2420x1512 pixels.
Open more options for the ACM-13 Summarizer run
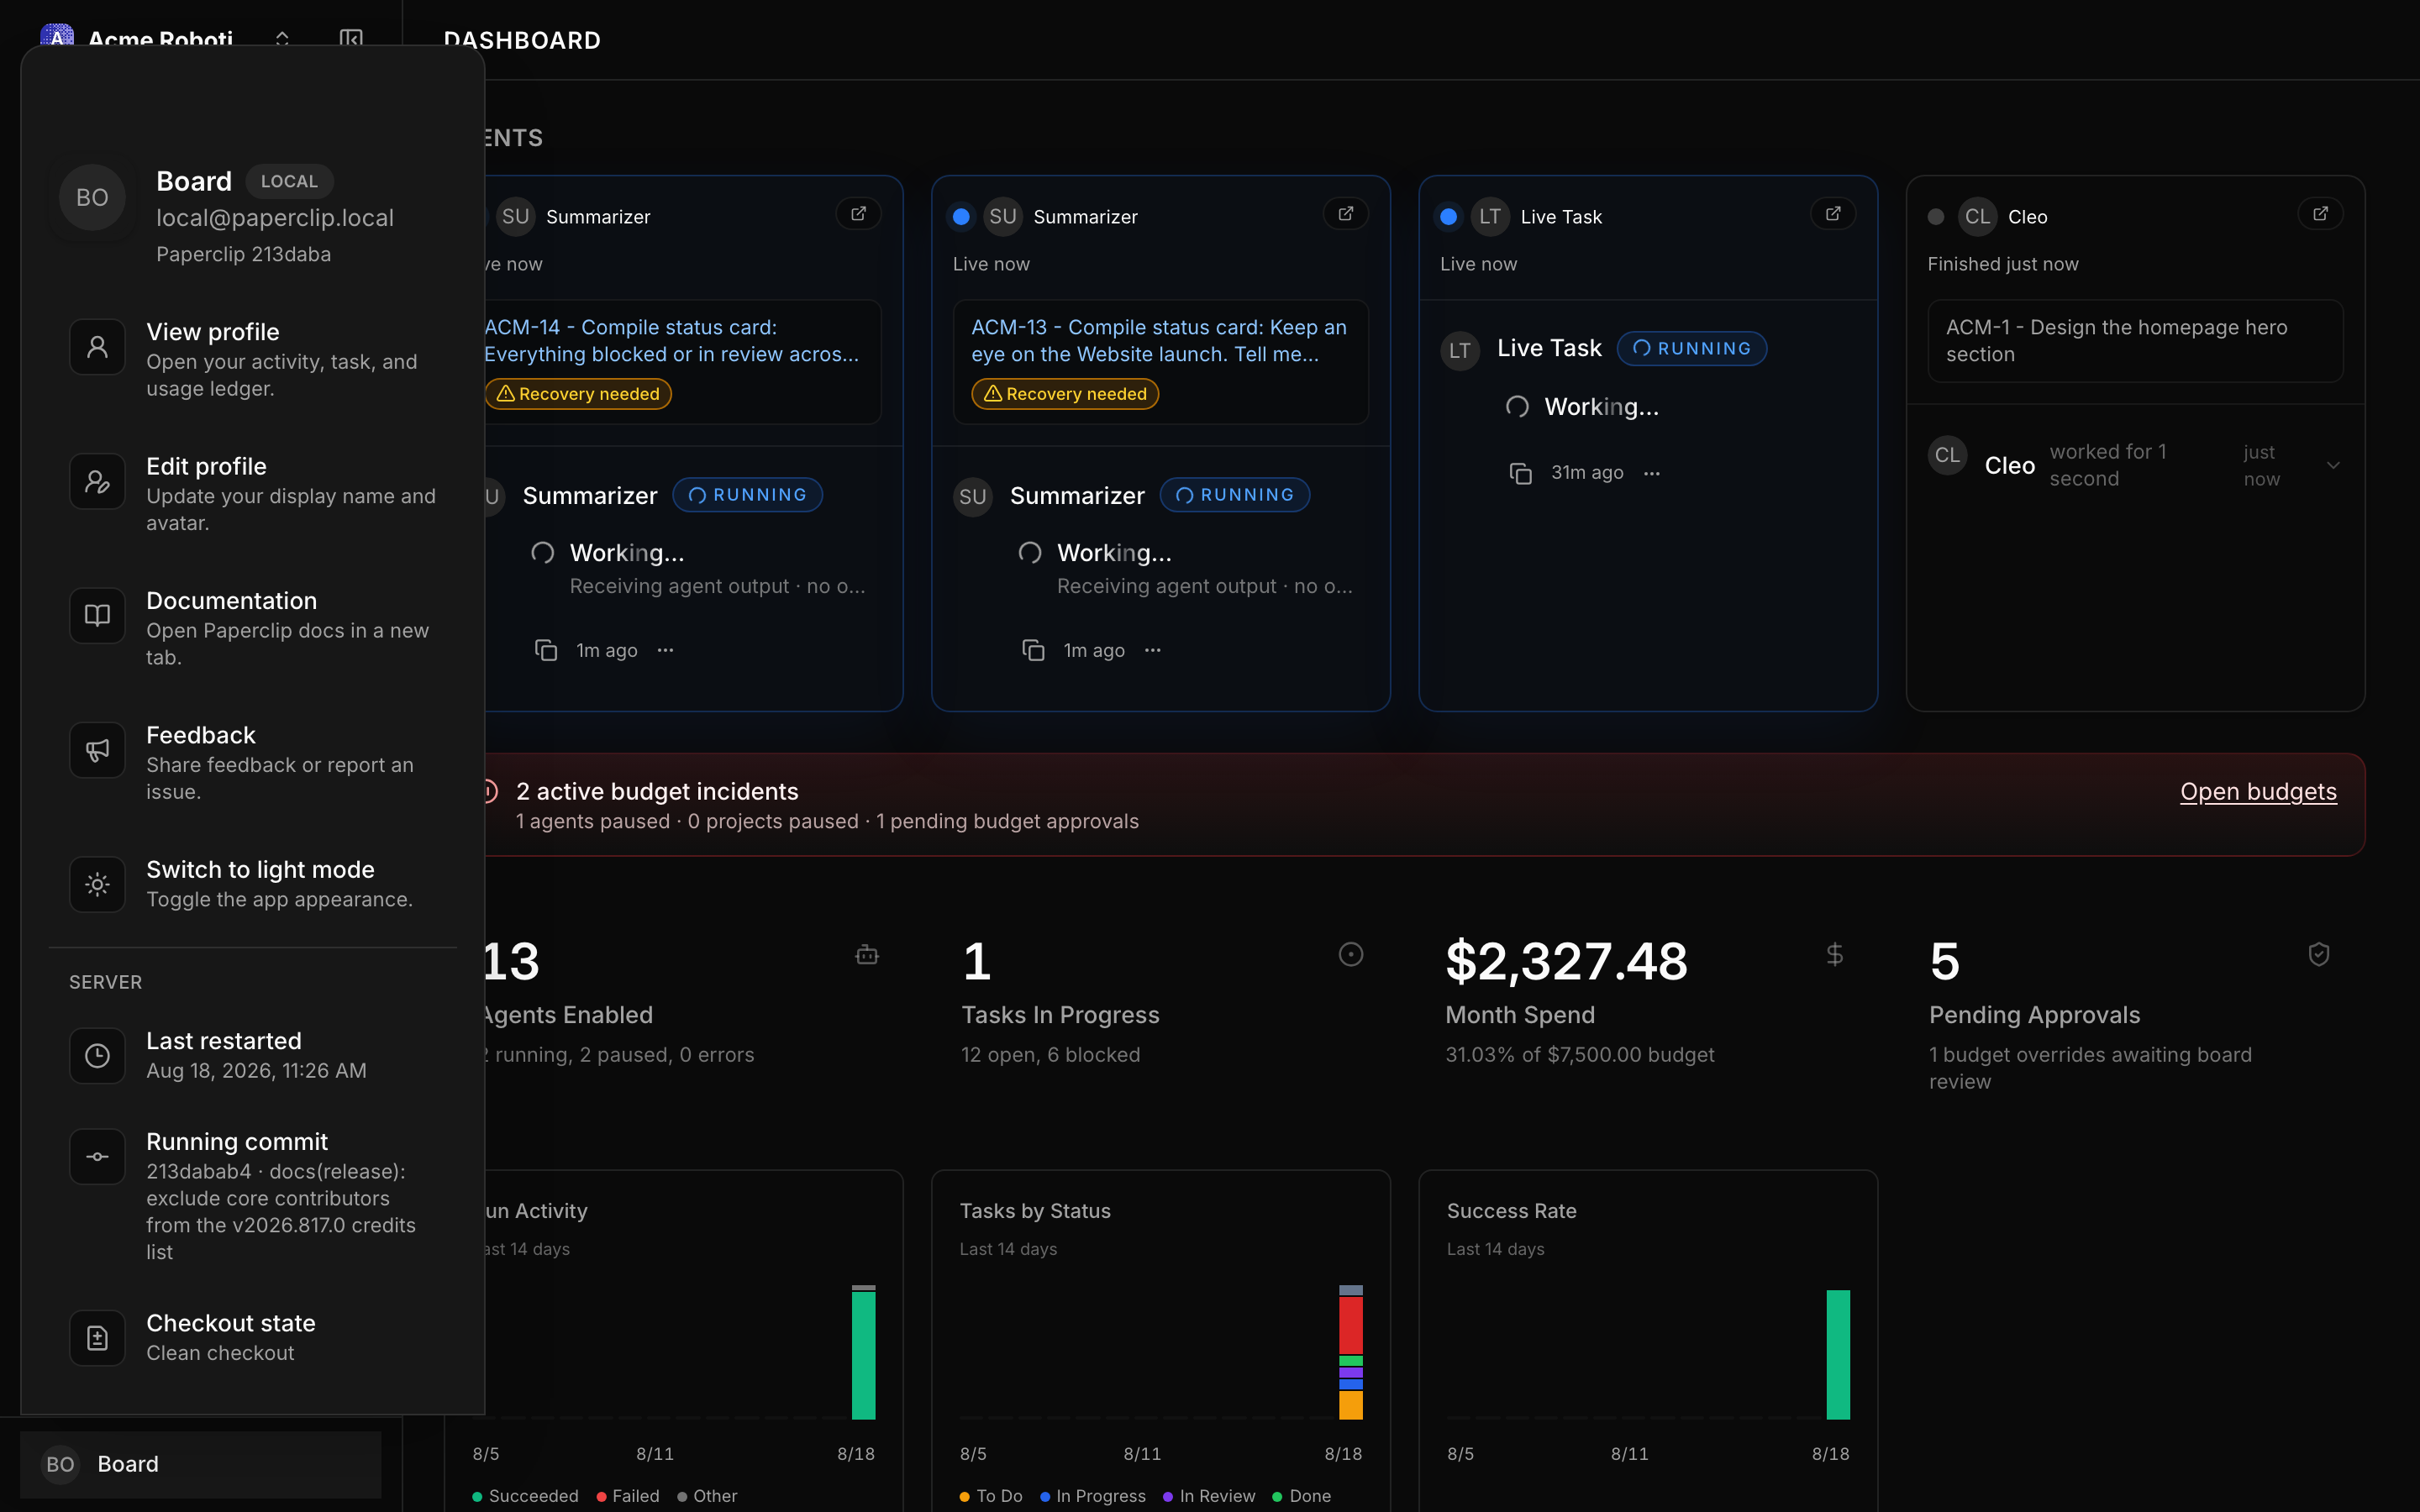click(1153, 650)
